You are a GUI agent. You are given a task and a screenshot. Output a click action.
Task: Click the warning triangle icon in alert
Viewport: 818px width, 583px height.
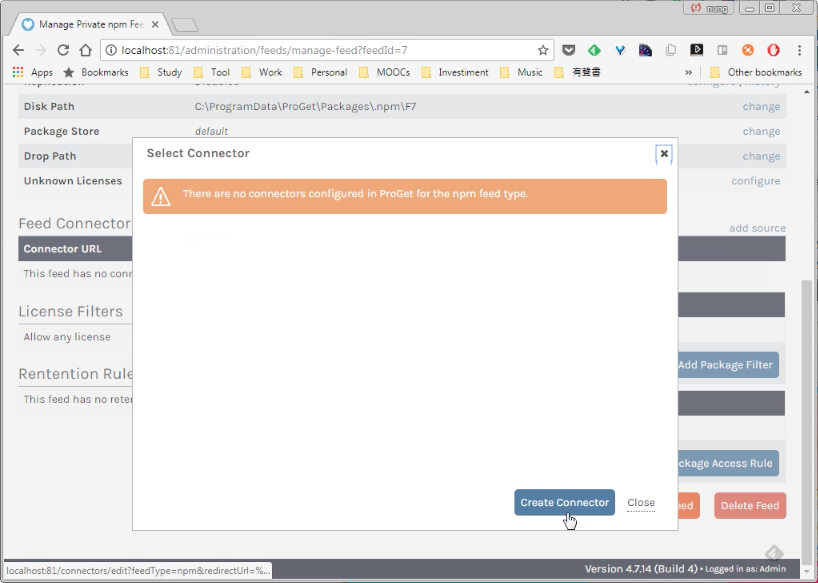pos(161,196)
